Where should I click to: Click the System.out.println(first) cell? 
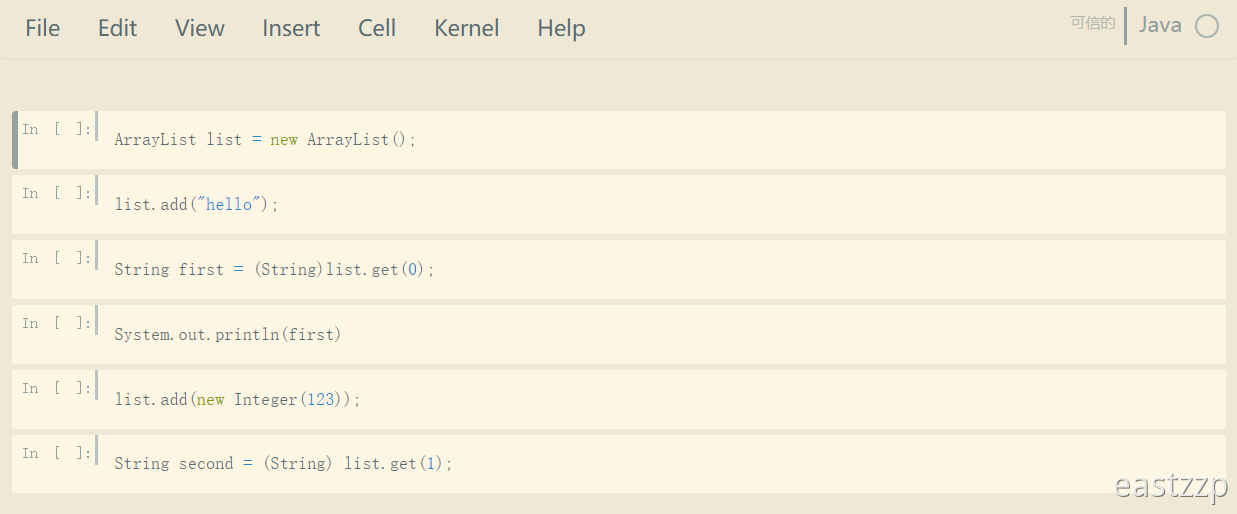pos(661,335)
